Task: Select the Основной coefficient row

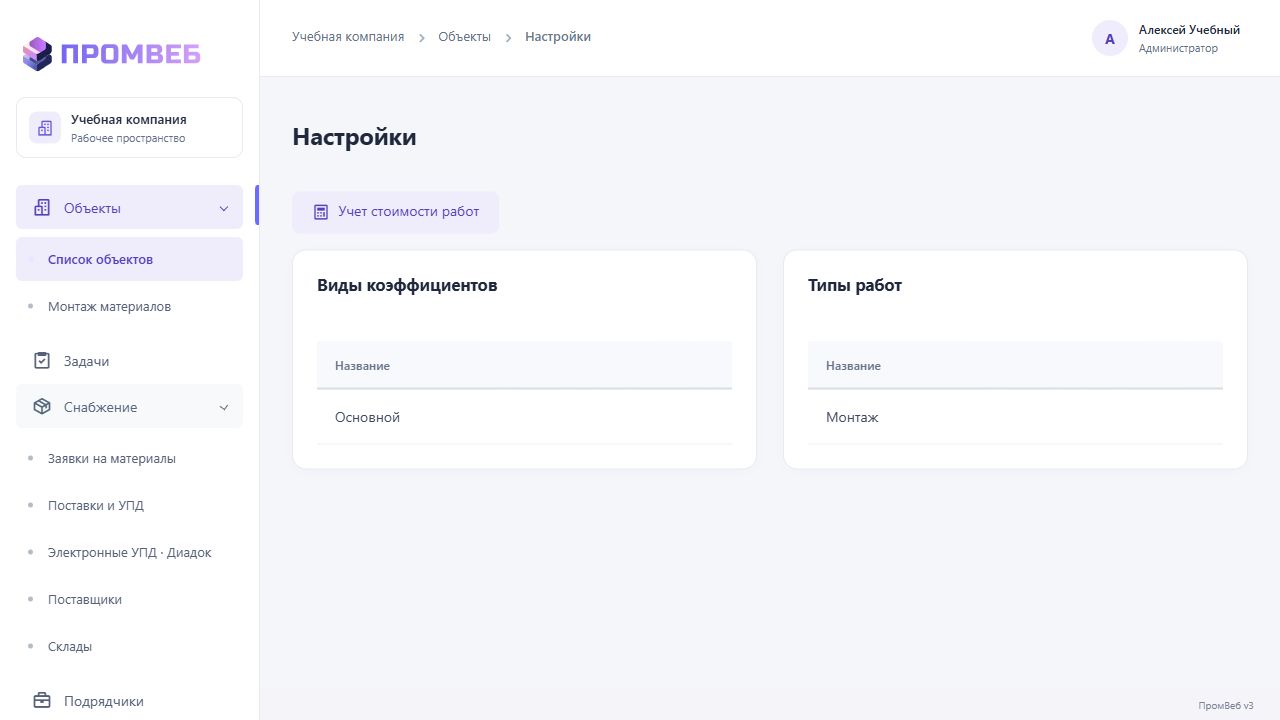Action: [524, 417]
